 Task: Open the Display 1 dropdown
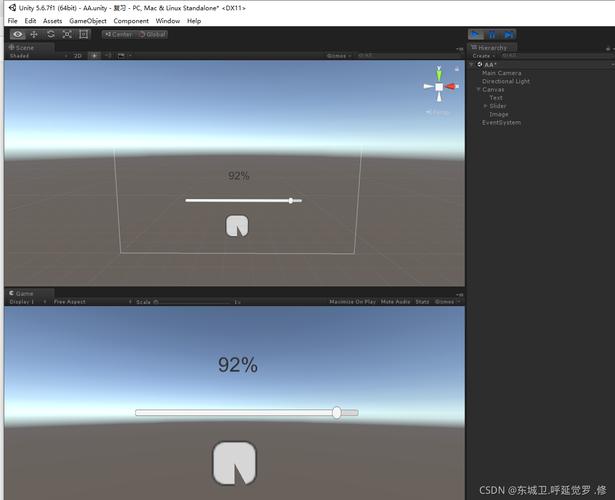pyautogui.click(x=27, y=302)
